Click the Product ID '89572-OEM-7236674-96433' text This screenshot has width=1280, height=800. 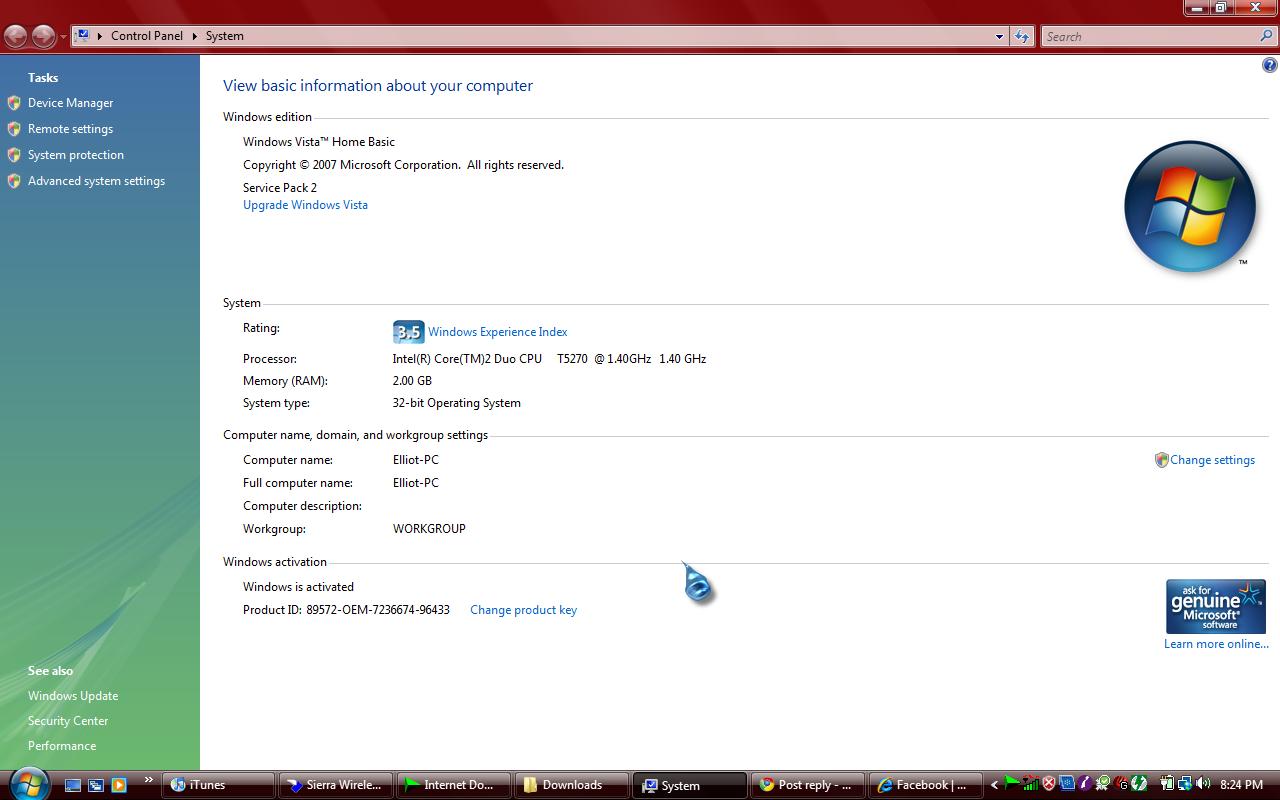tap(378, 610)
